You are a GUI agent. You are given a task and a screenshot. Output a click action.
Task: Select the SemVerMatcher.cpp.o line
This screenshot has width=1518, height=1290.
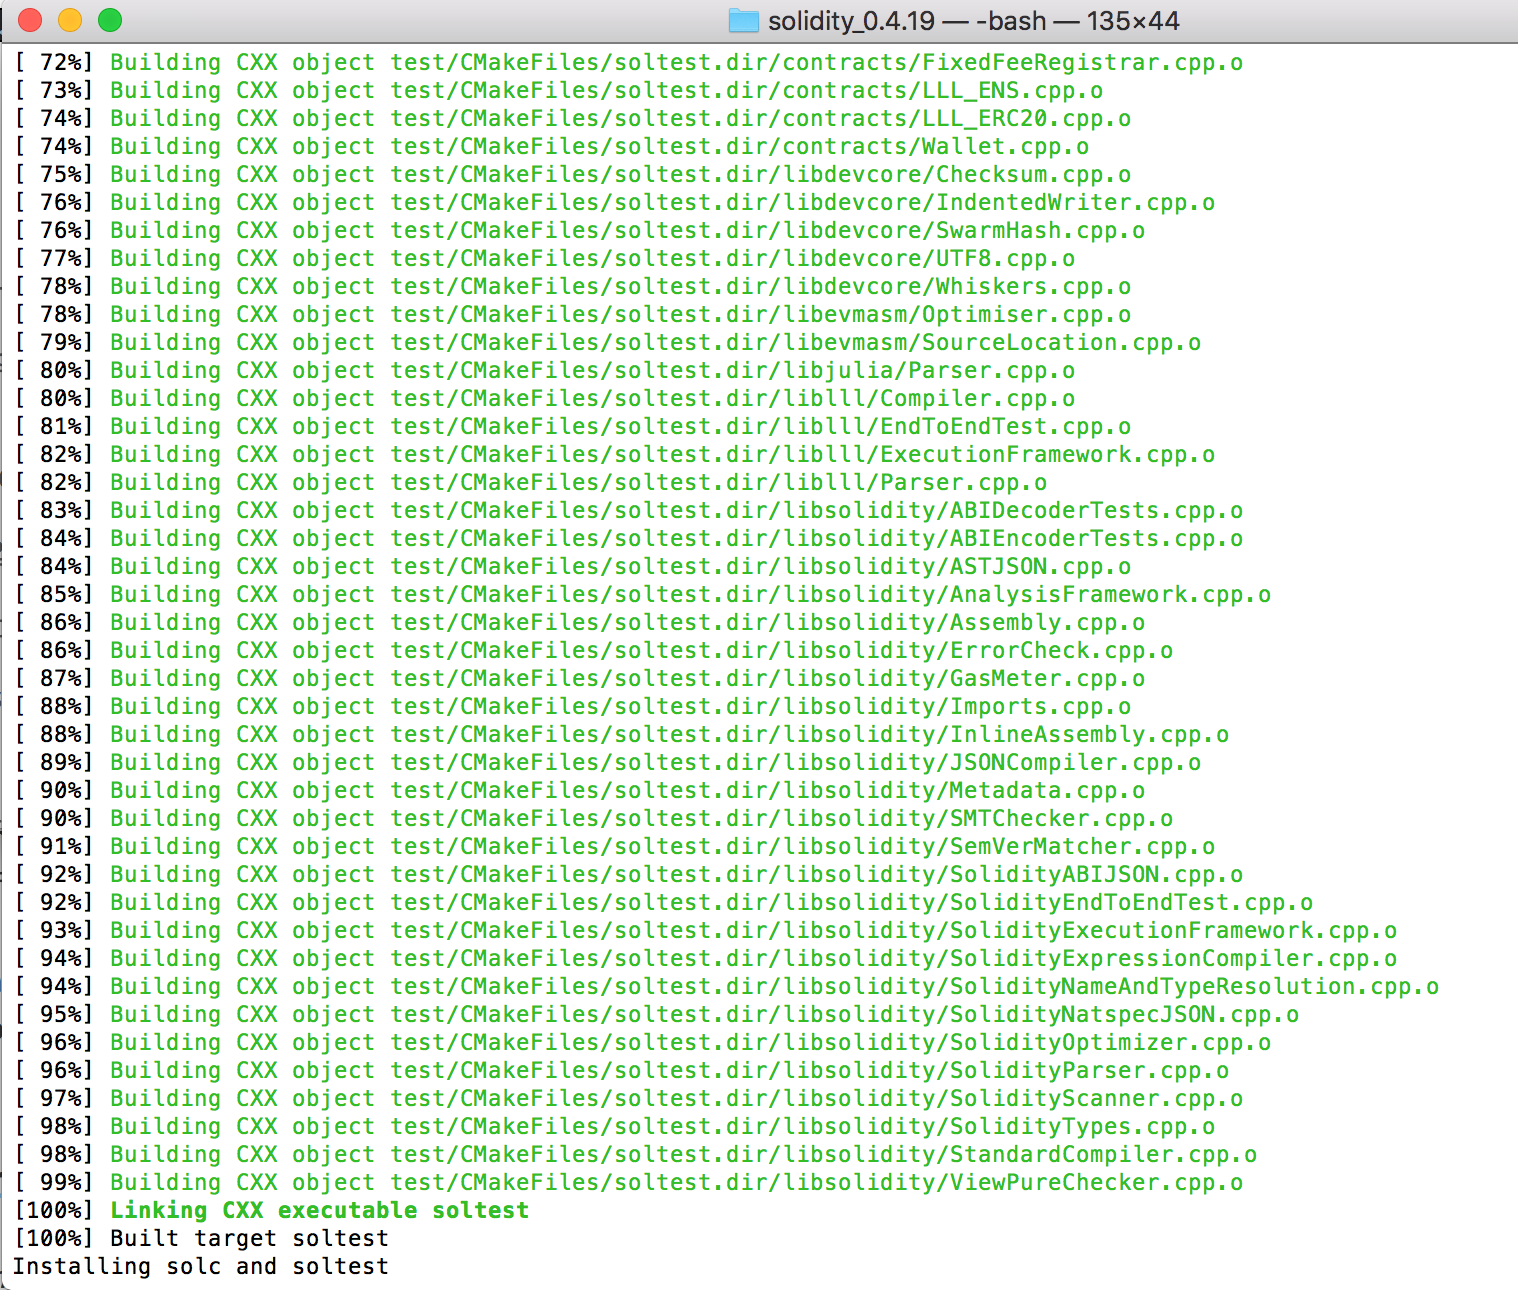tap(614, 846)
